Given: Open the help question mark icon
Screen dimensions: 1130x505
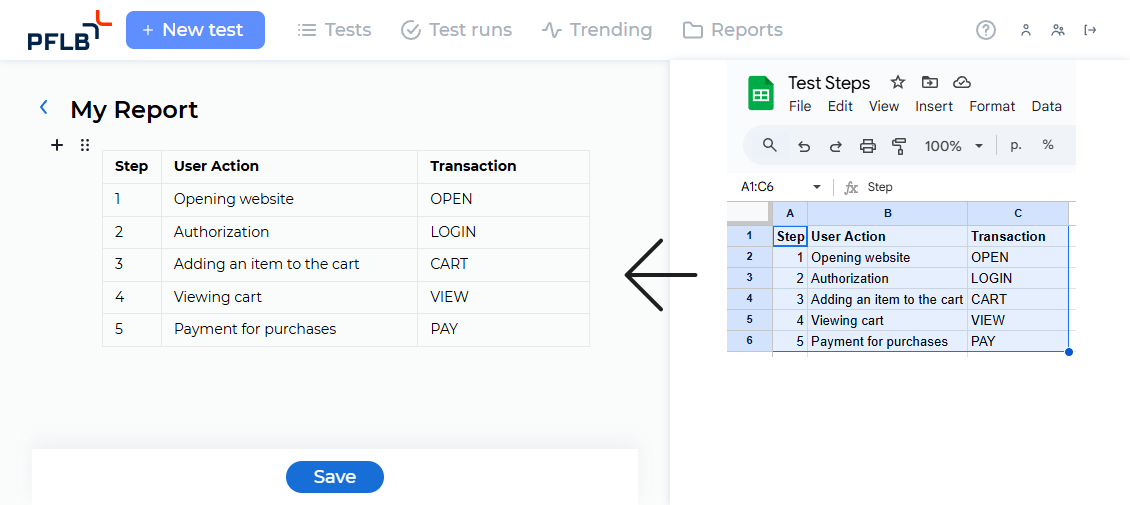Looking at the screenshot, I should point(986,30).
